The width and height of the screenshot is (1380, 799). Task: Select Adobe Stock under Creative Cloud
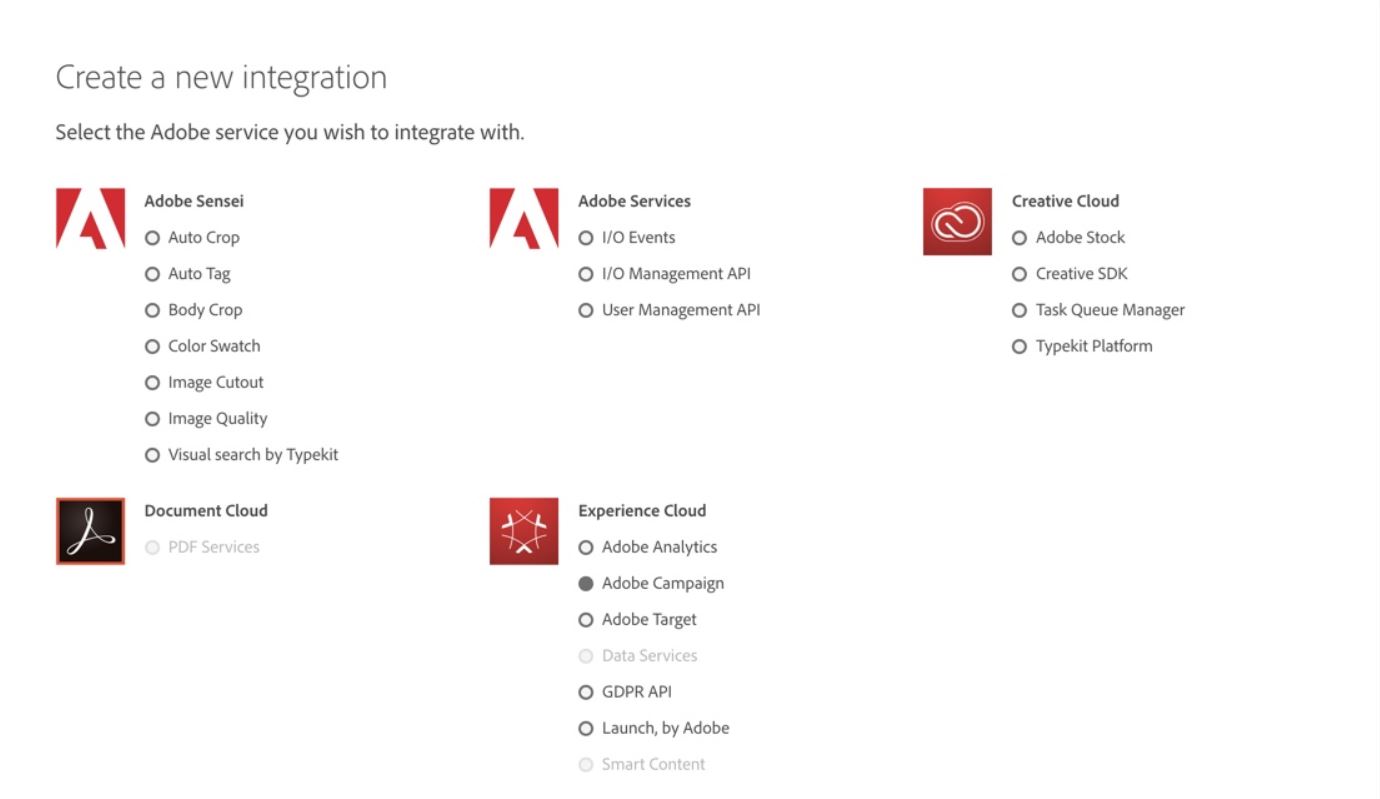tap(1020, 238)
